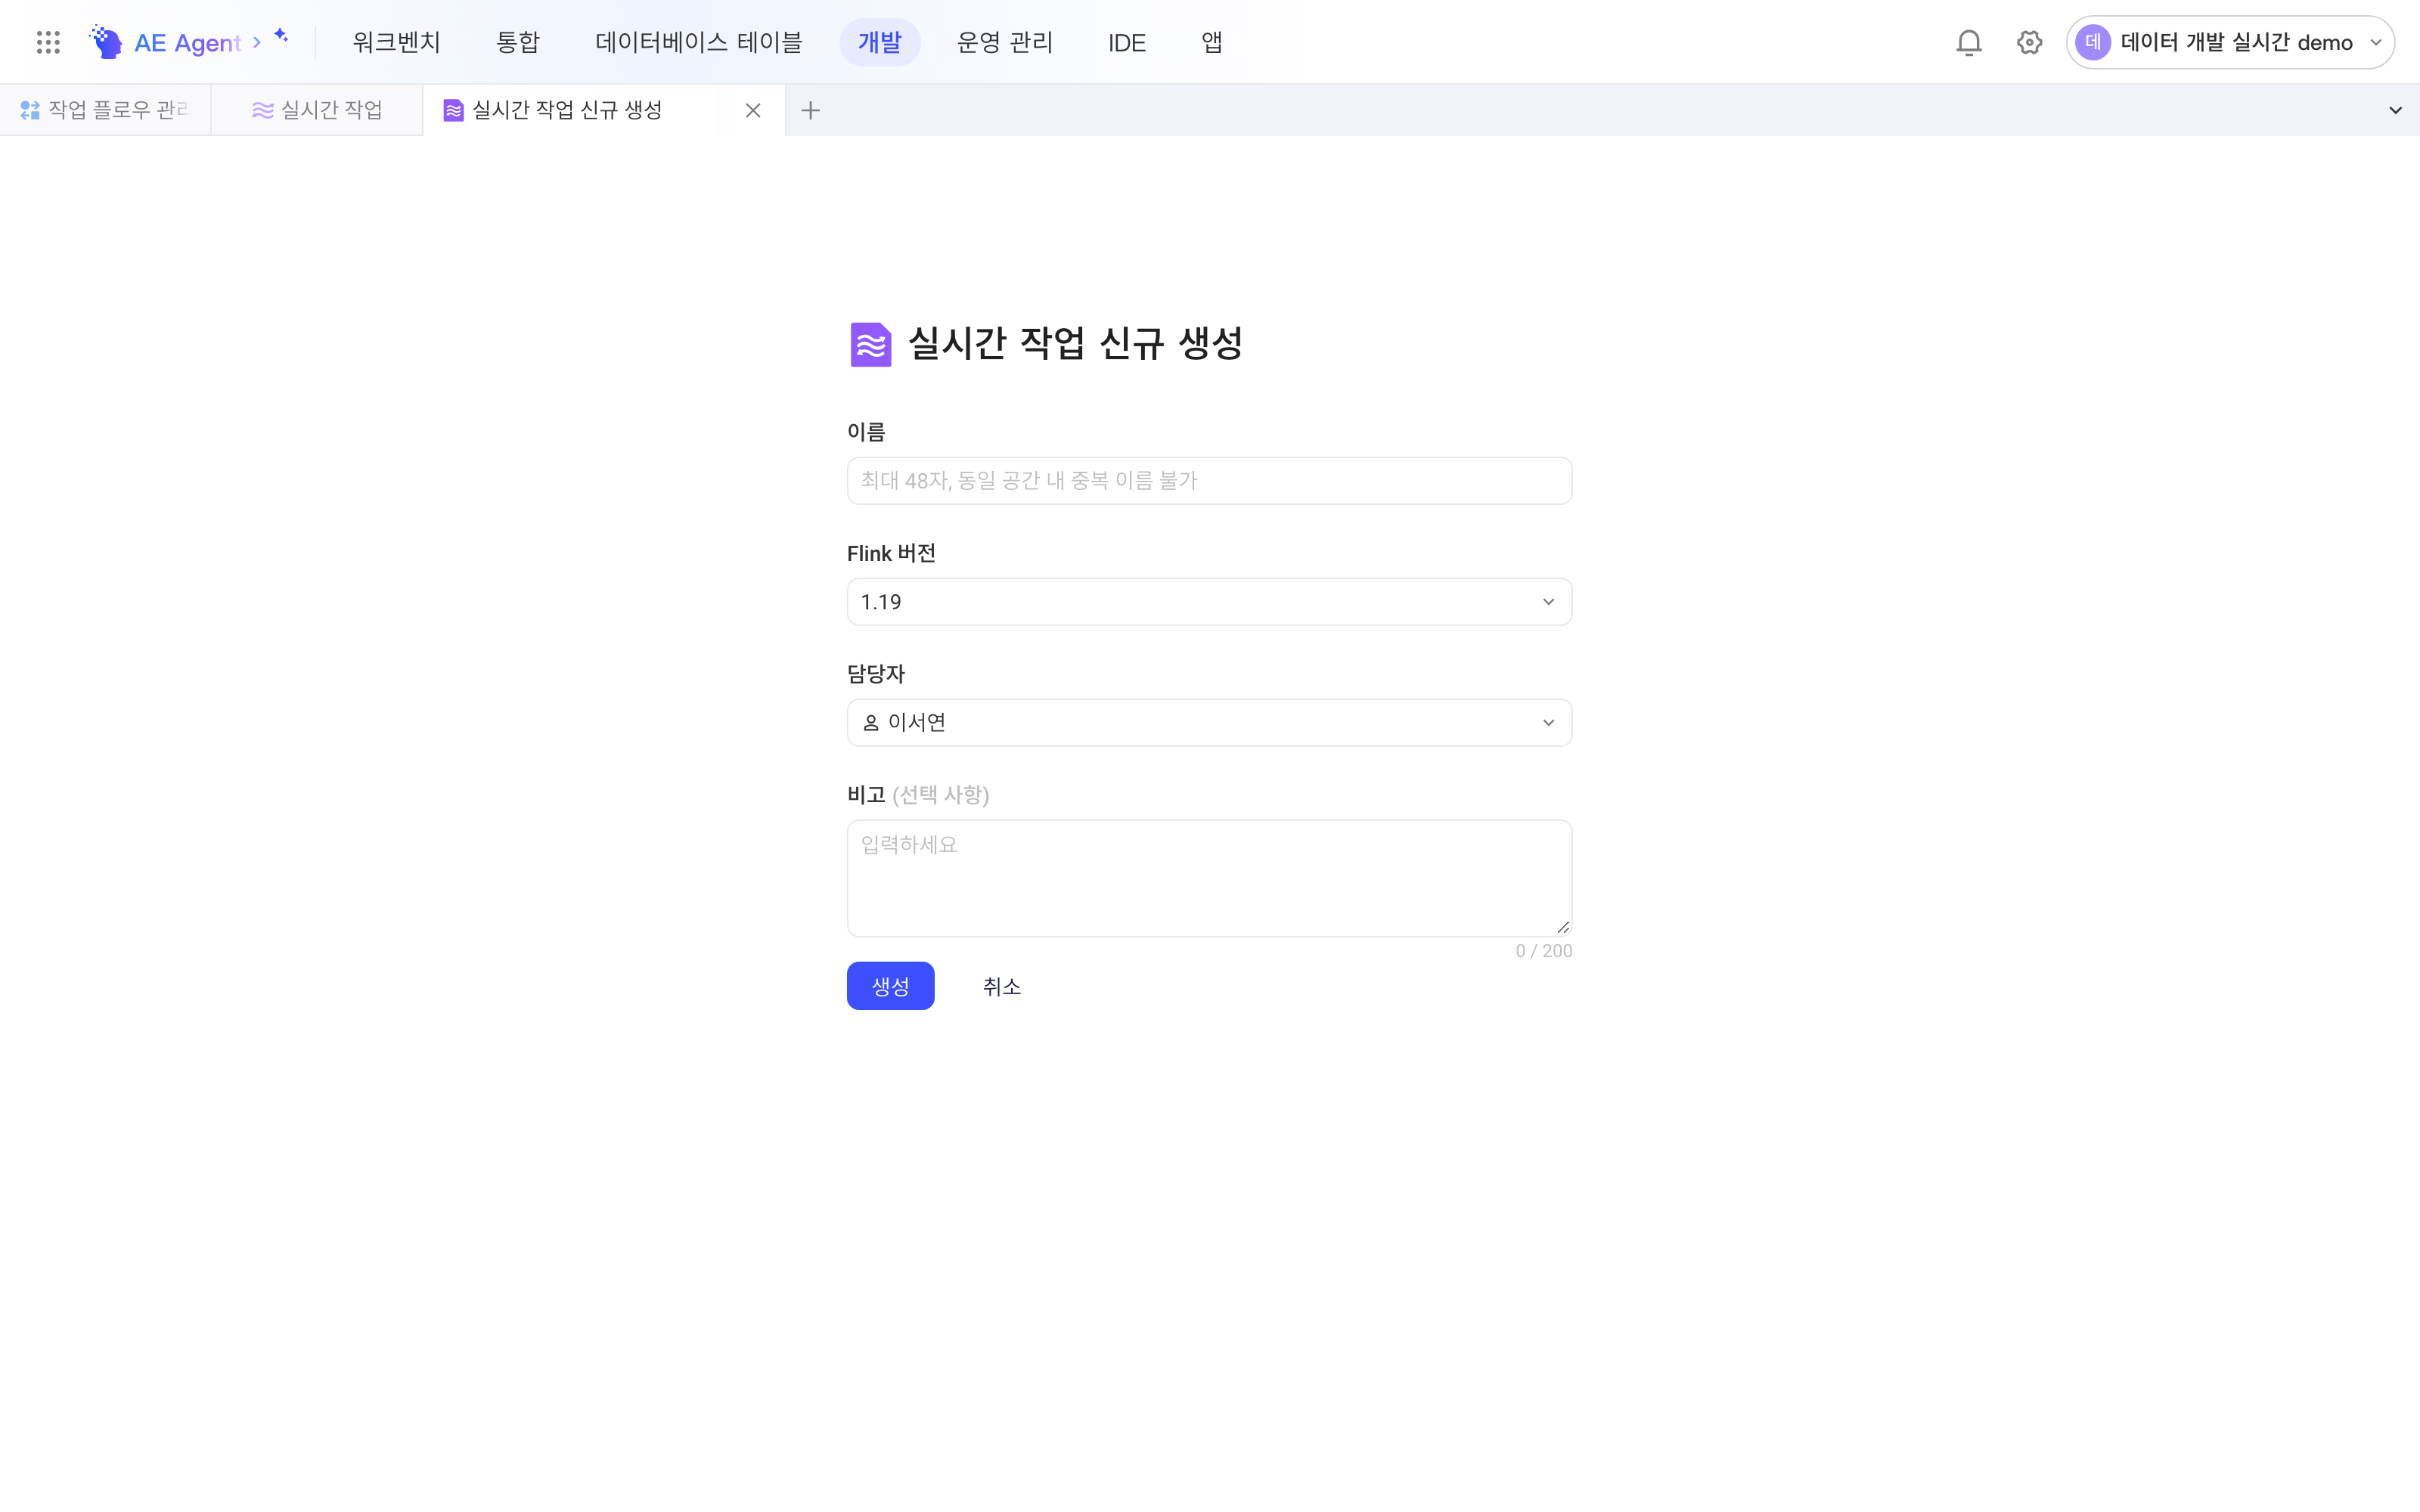The width and height of the screenshot is (2420, 1512).
Task: Open the app launcher grid icon
Action: pyautogui.click(x=48, y=42)
